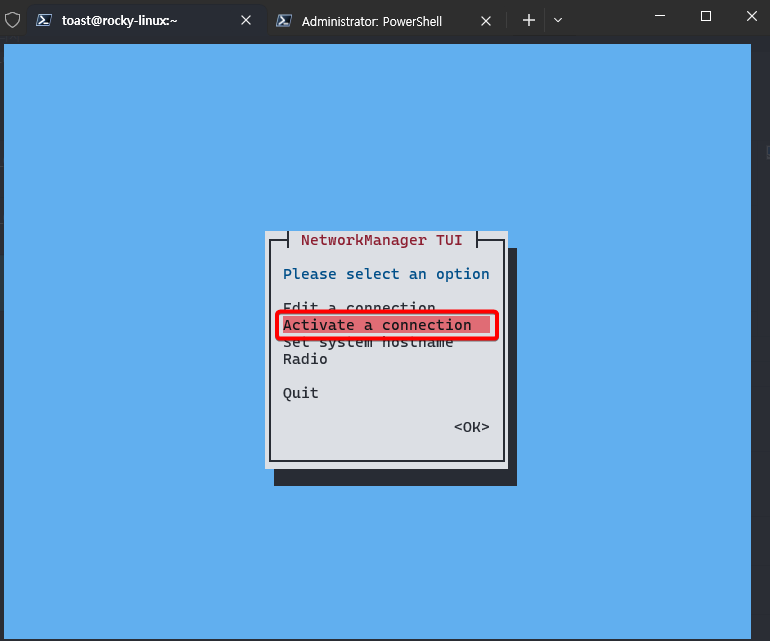Select 'Radio' in NetworkManager TUI
Image resolution: width=770 pixels, height=641 pixels.
coord(305,359)
